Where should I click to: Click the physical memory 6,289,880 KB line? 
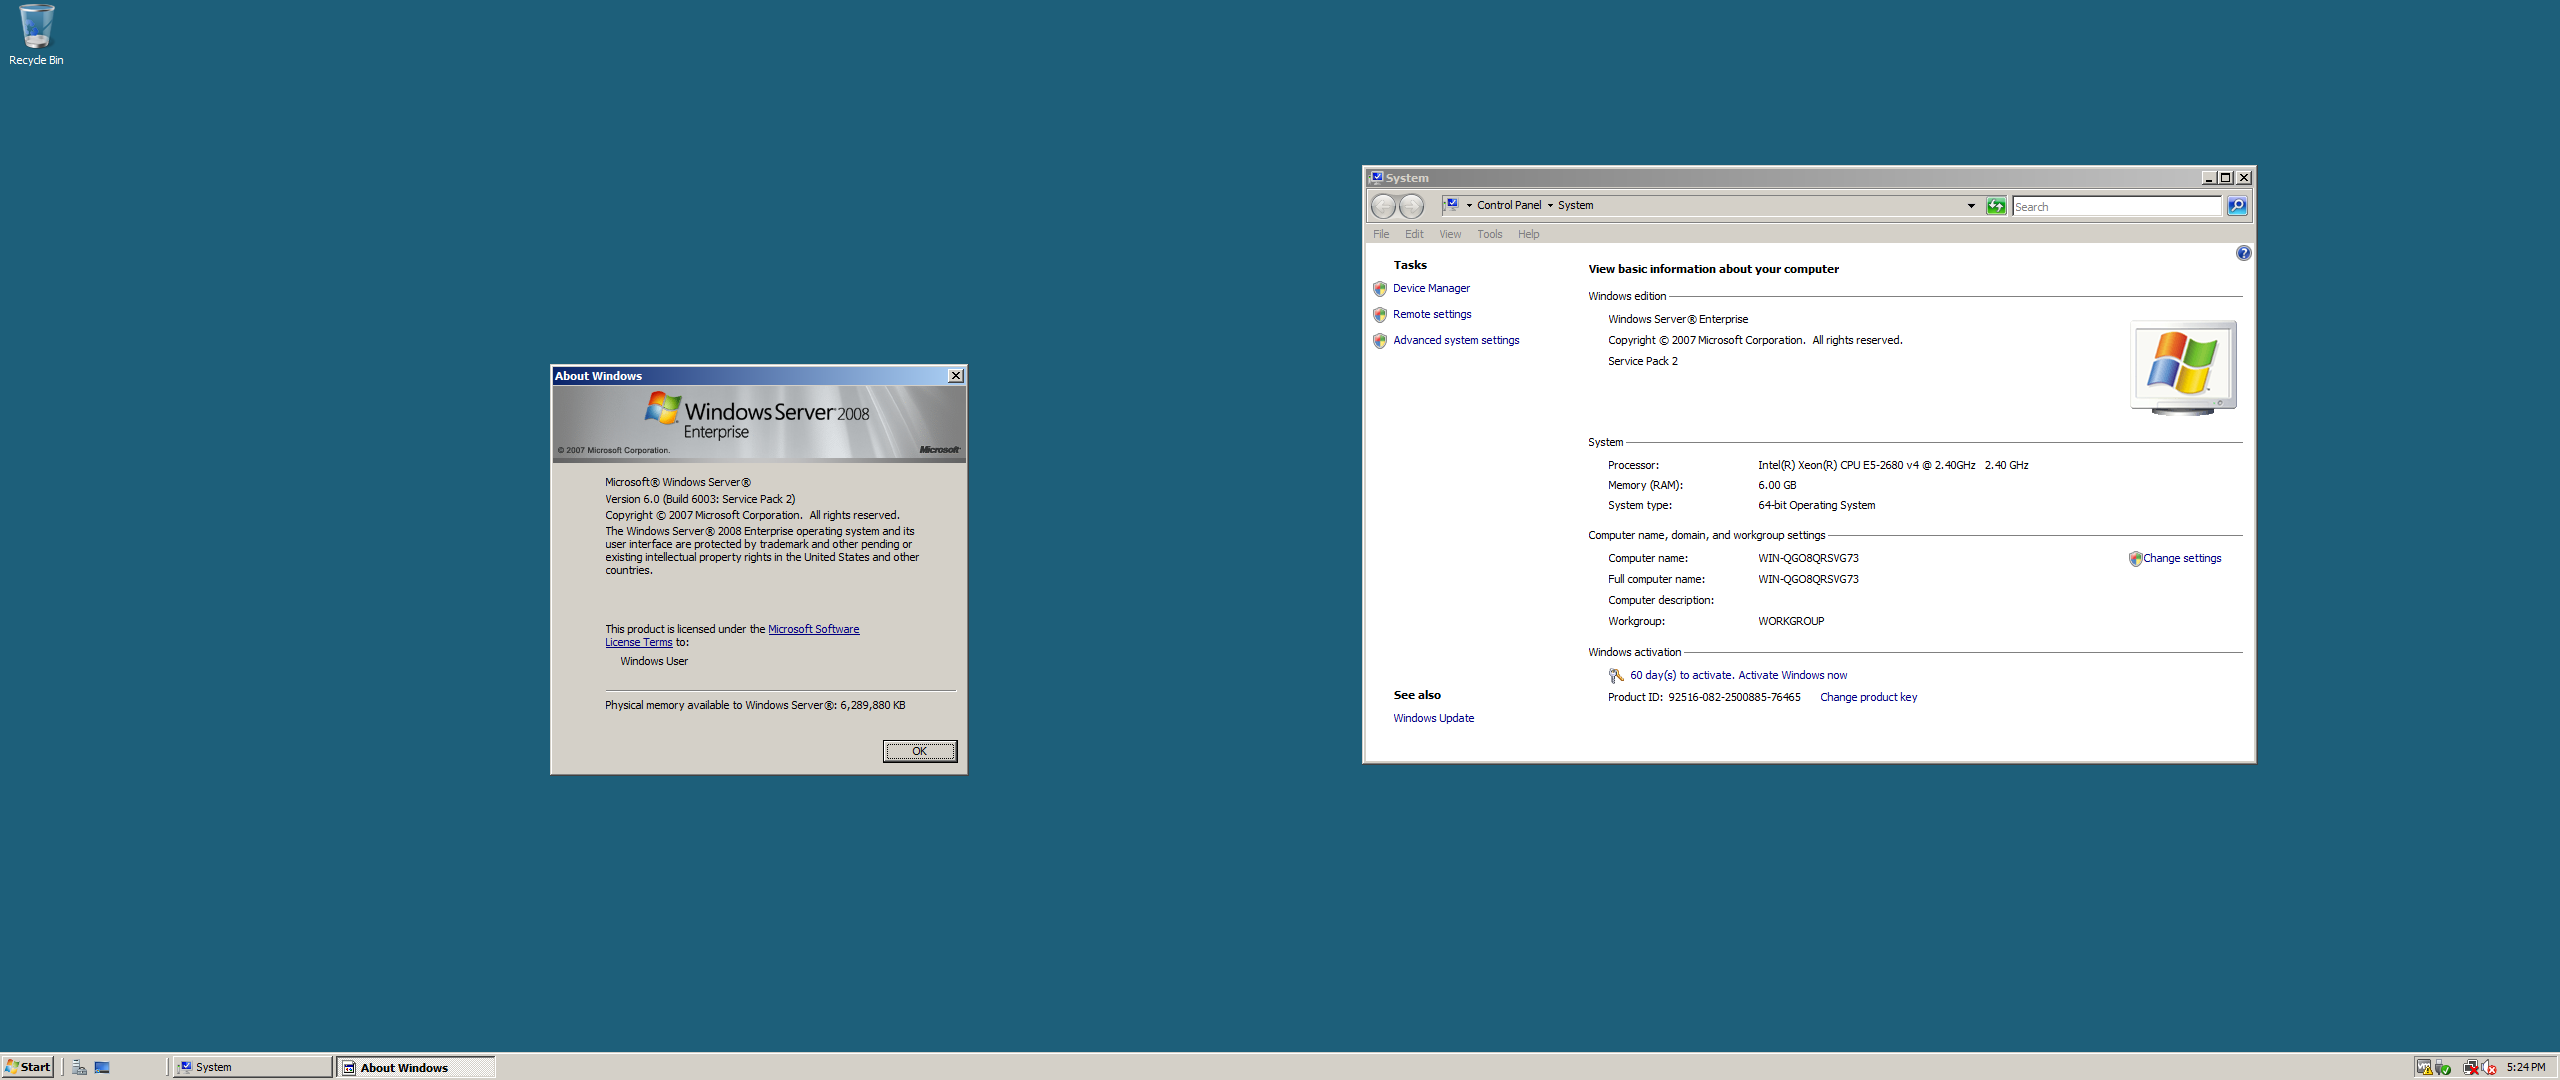point(755,705)
